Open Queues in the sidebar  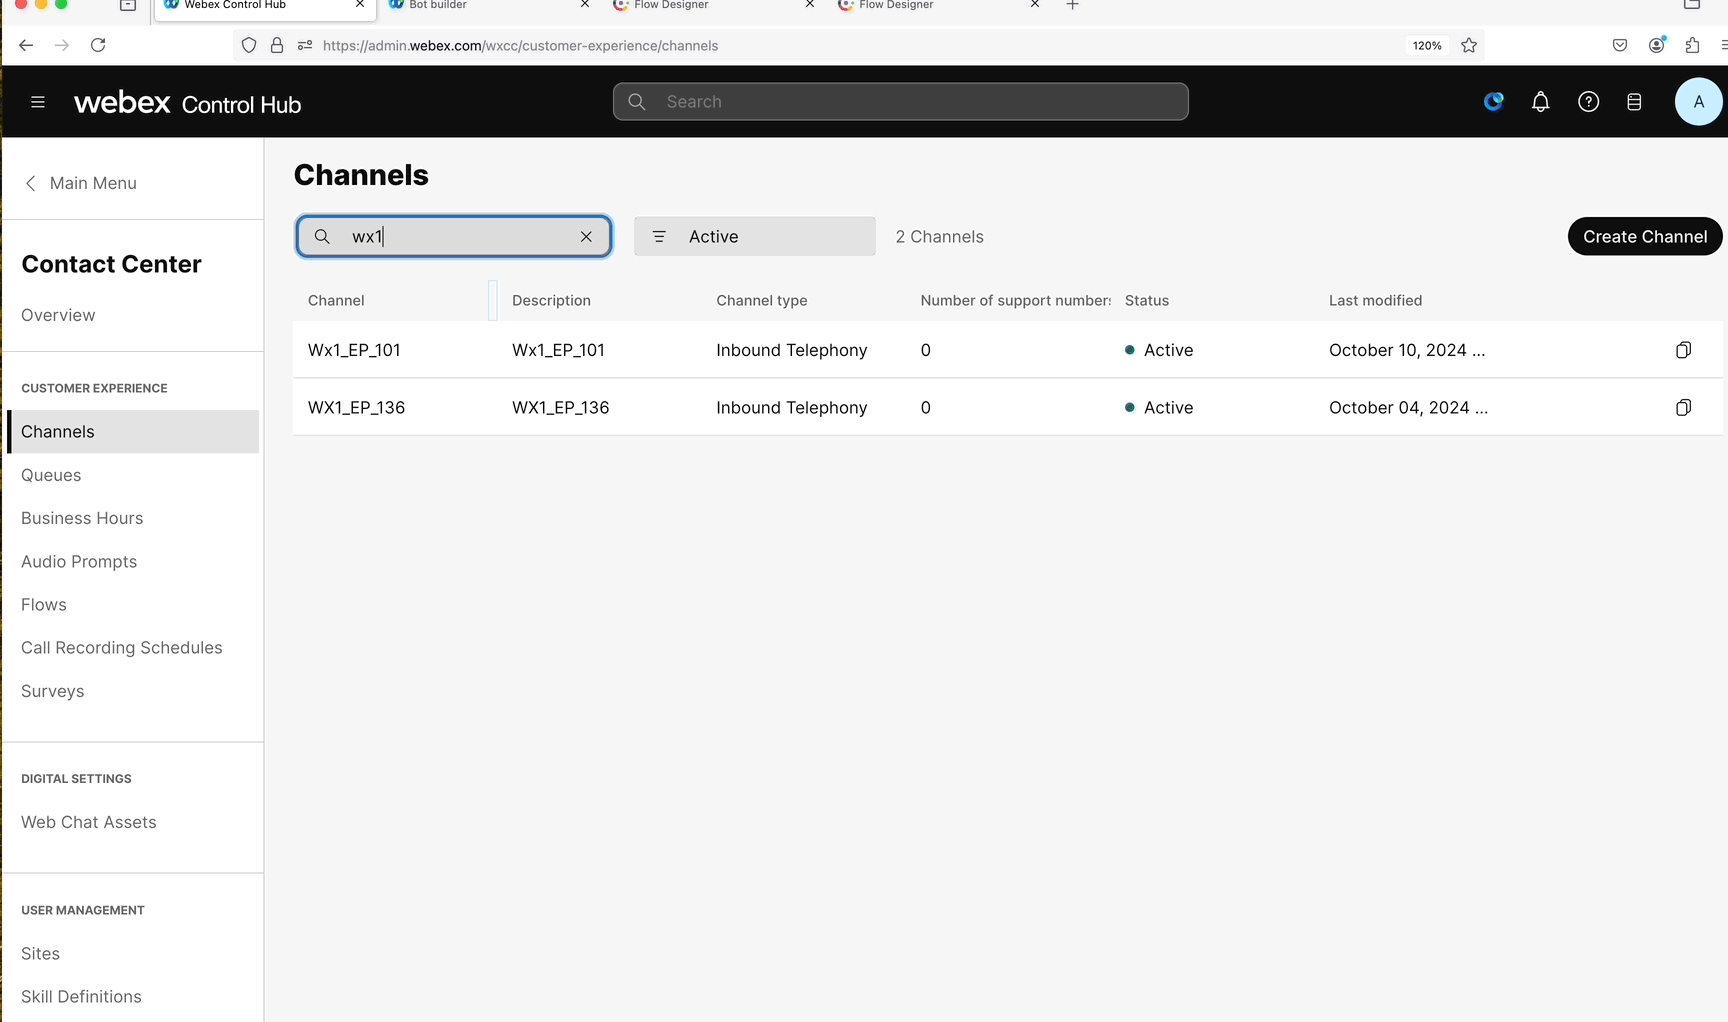(51, 476)
